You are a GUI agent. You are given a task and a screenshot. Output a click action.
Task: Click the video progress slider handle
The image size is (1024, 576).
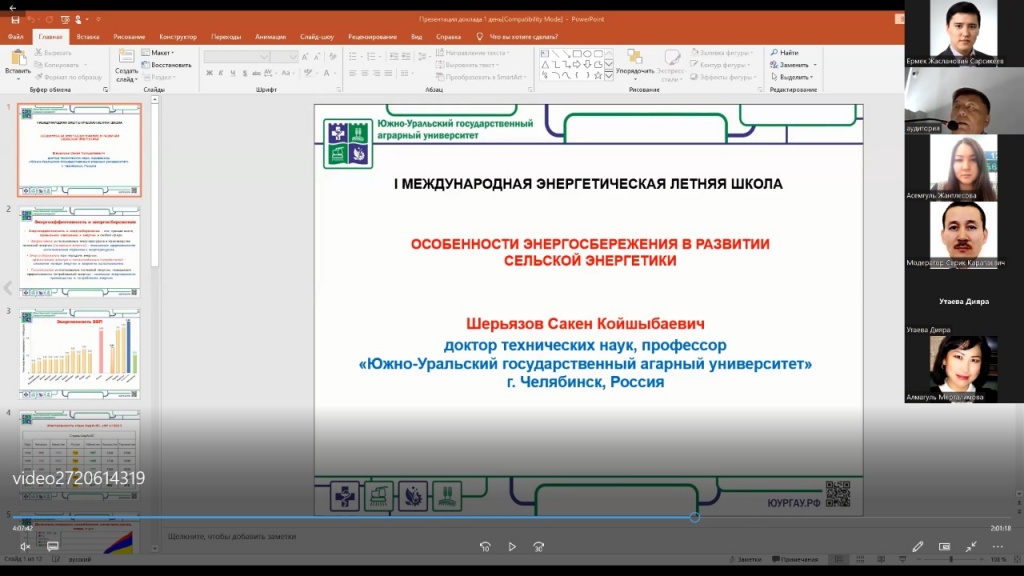pyautogui.click(x=695, y=517)
